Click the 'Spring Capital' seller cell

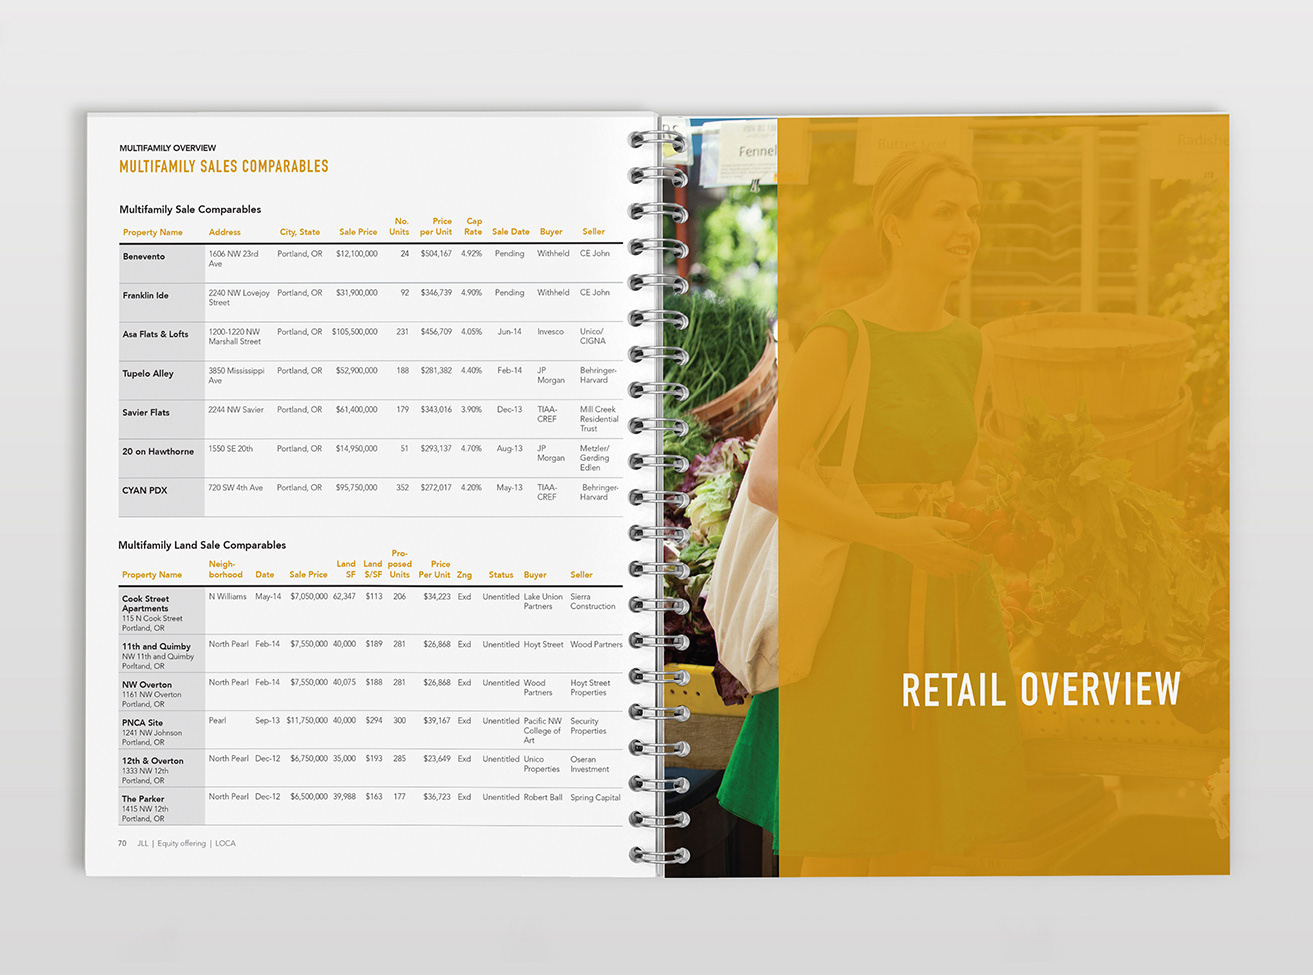[596, 798]
